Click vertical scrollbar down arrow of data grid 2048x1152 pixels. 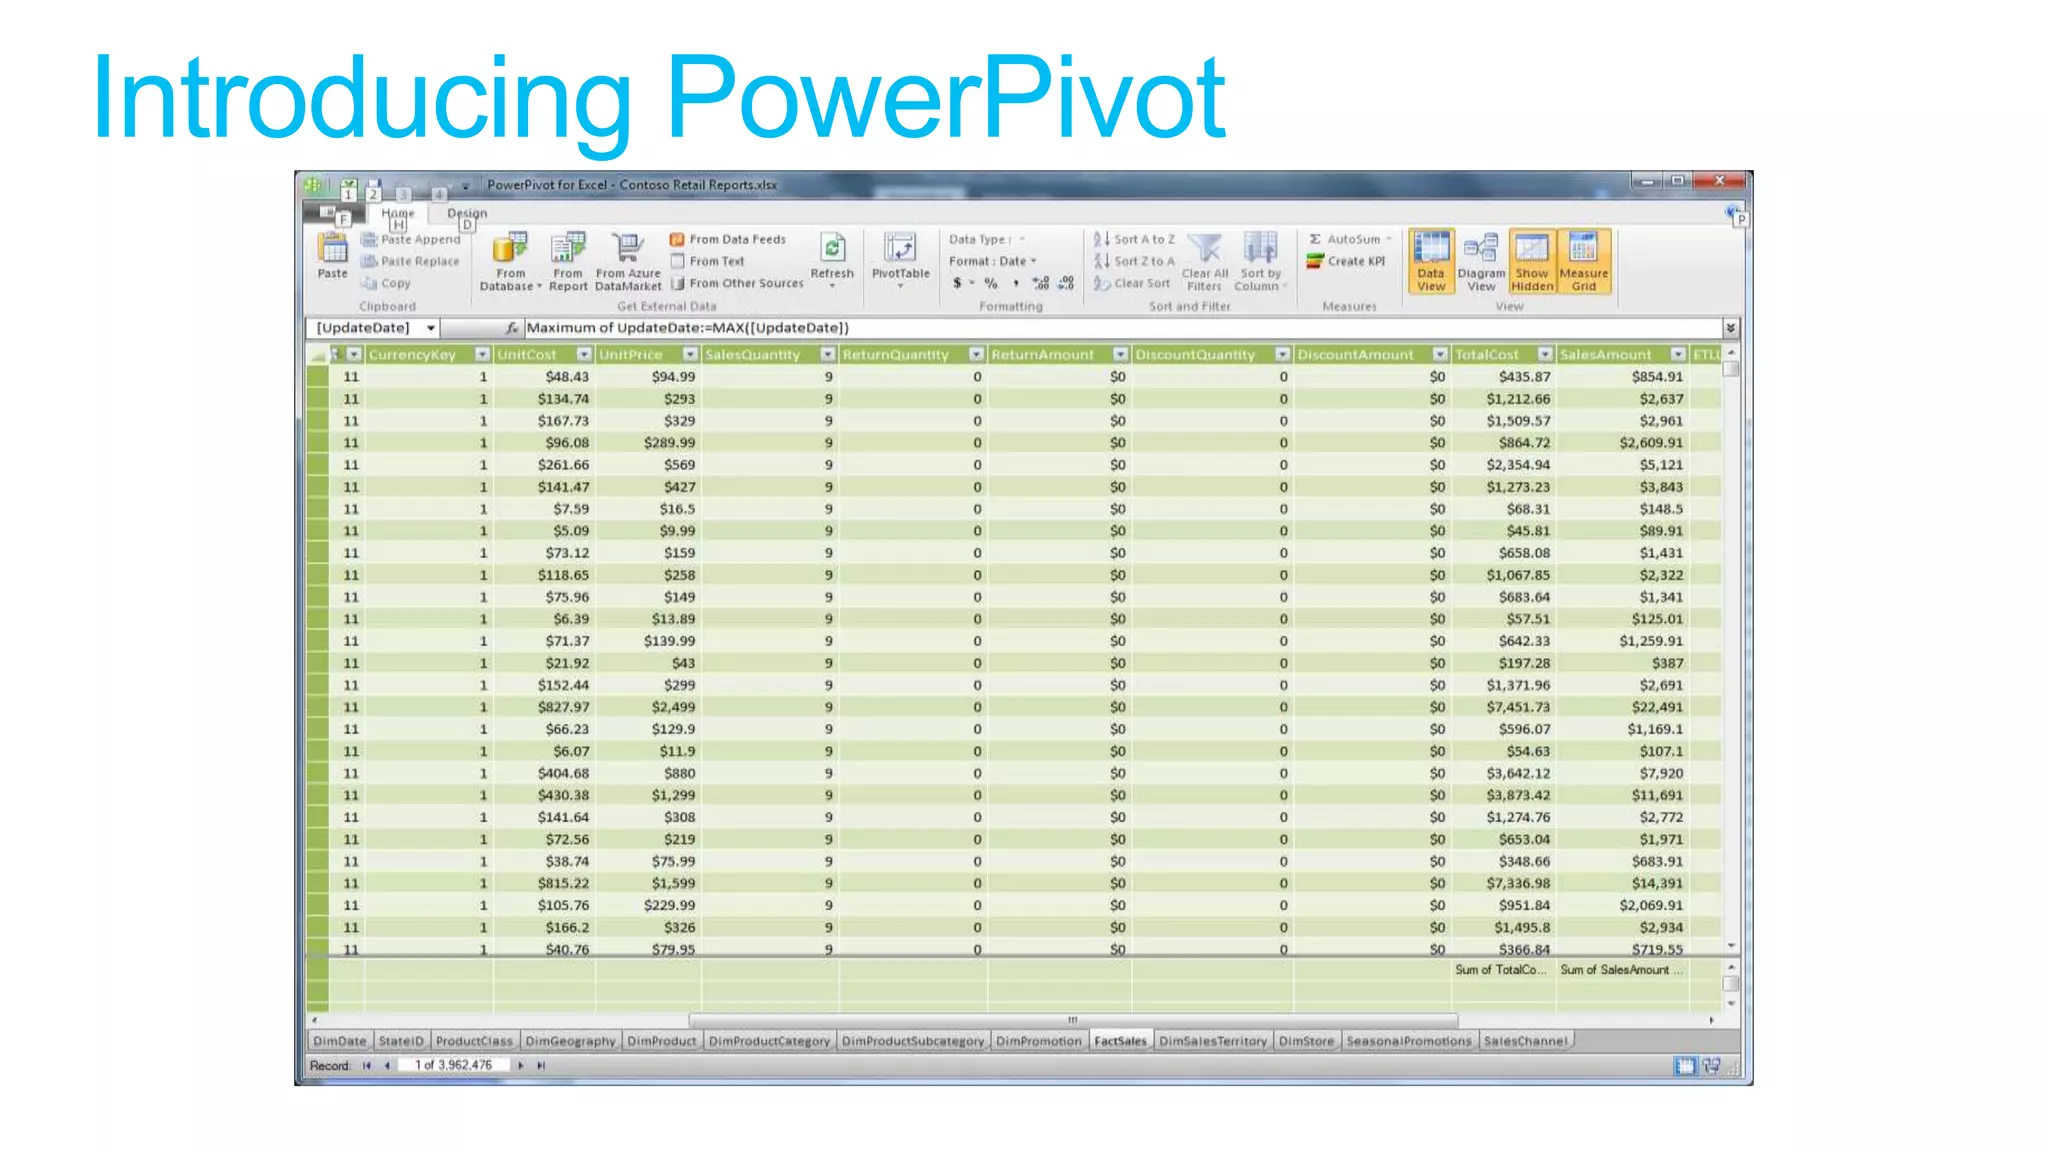click(x=1731, y=946)
